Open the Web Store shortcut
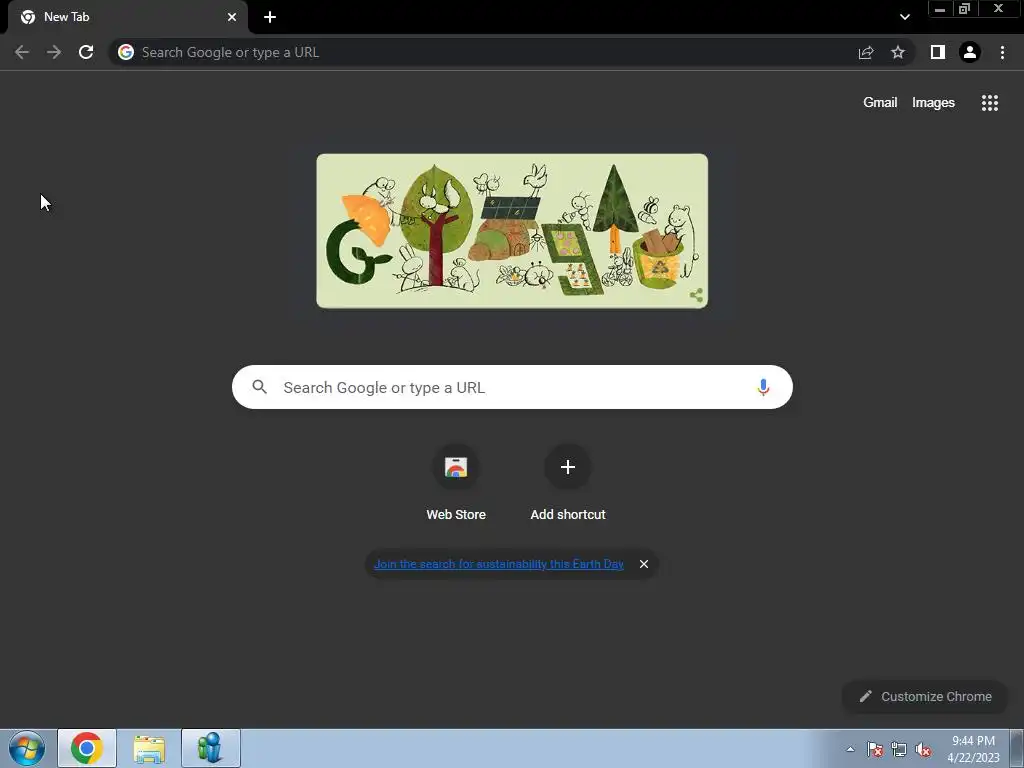1024x768 pixels. click(456, 482)
